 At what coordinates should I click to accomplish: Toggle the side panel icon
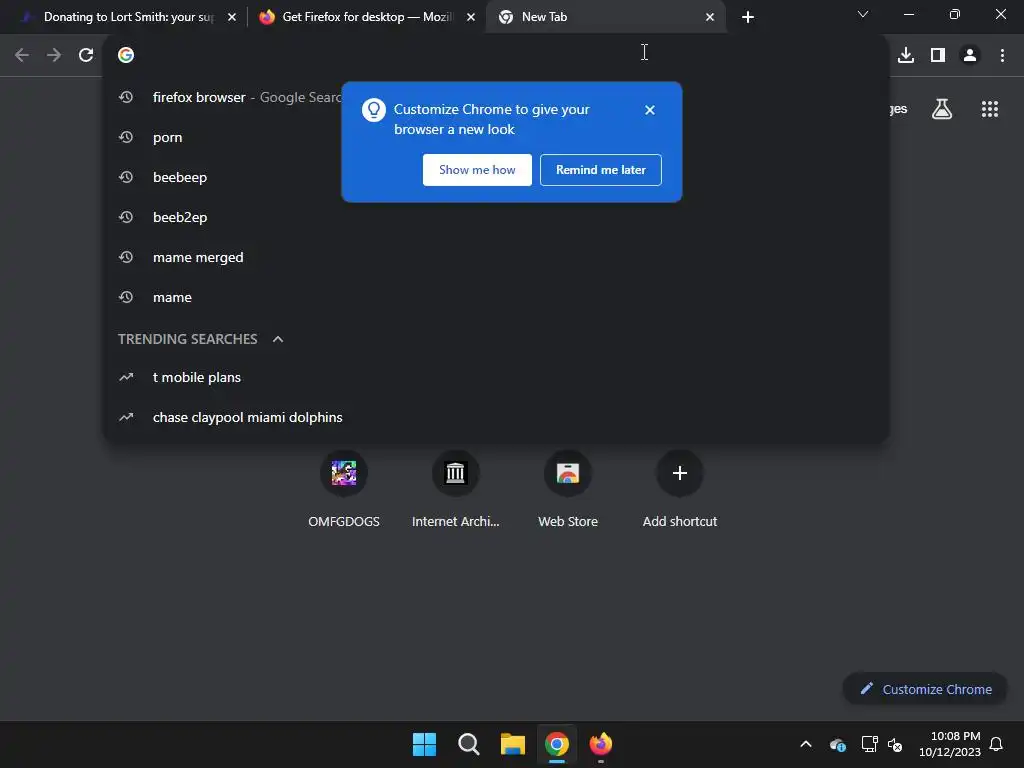[938, 56]
